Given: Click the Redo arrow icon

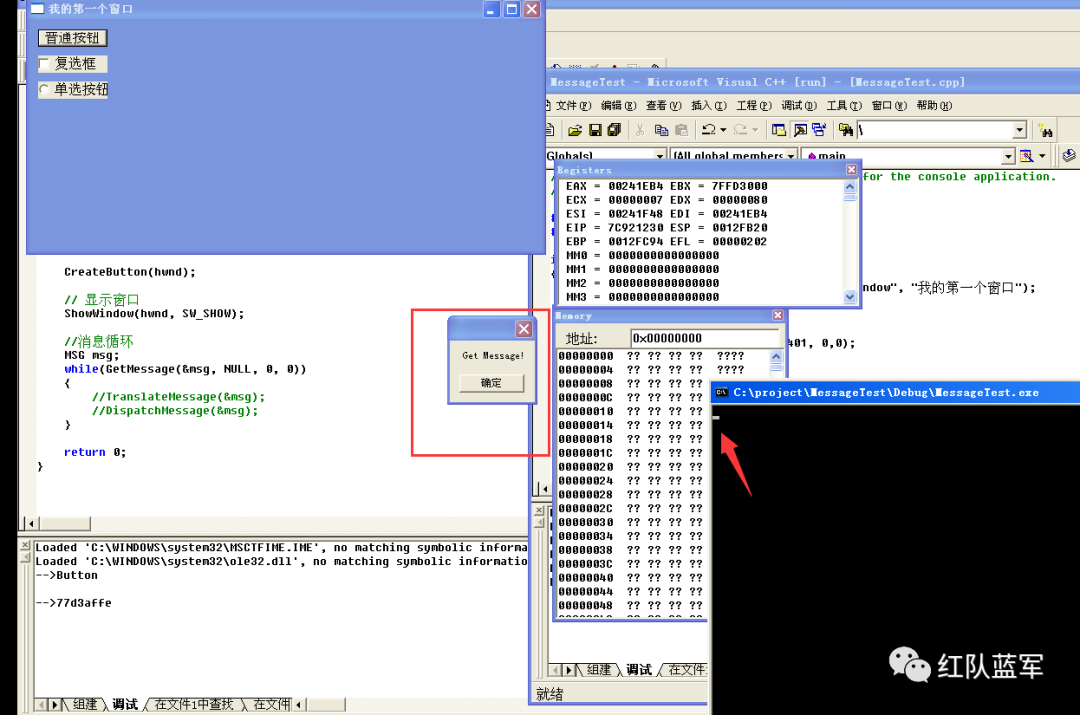Looking at the screenshot, I should 740,129.
